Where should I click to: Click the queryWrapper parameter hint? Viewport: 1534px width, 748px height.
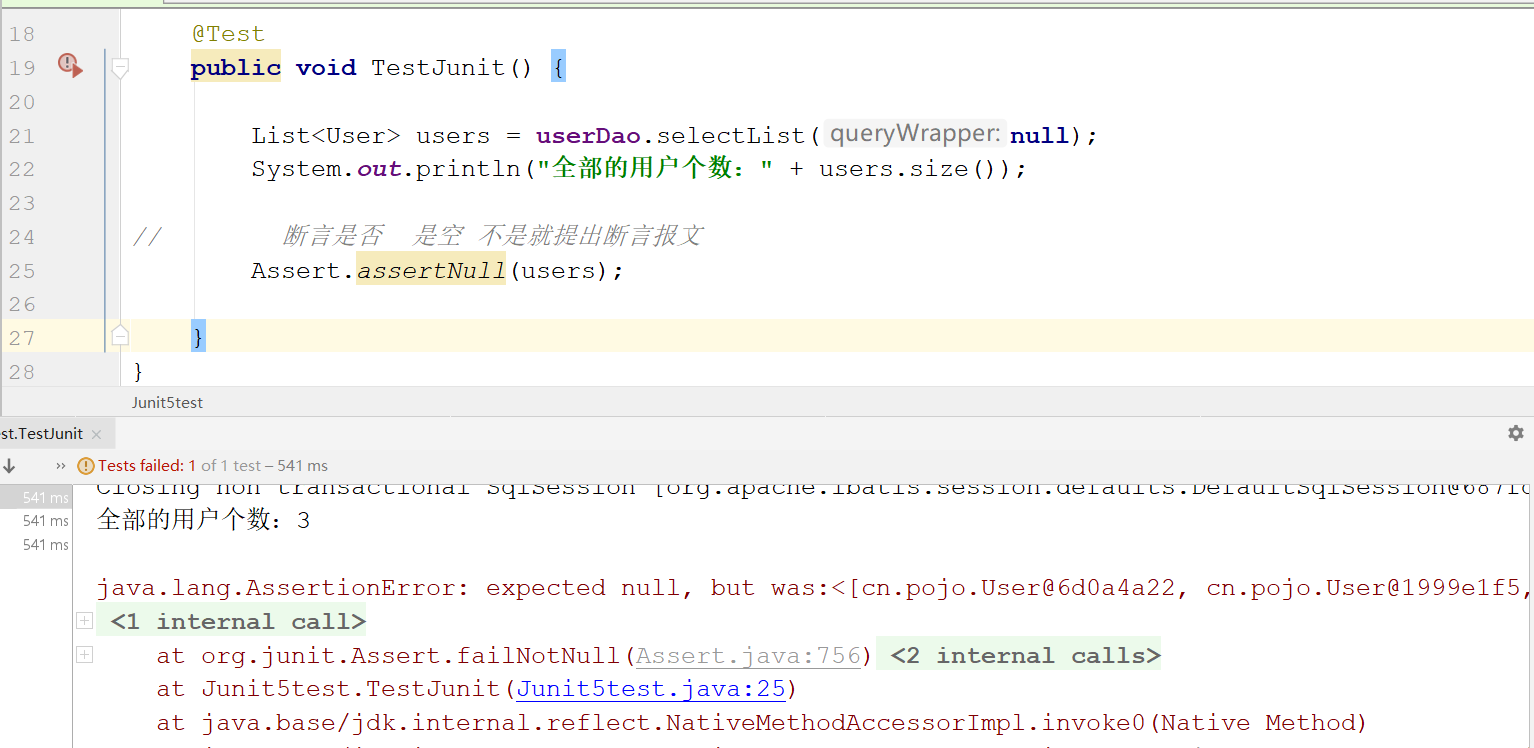click(x=915, y=134)
